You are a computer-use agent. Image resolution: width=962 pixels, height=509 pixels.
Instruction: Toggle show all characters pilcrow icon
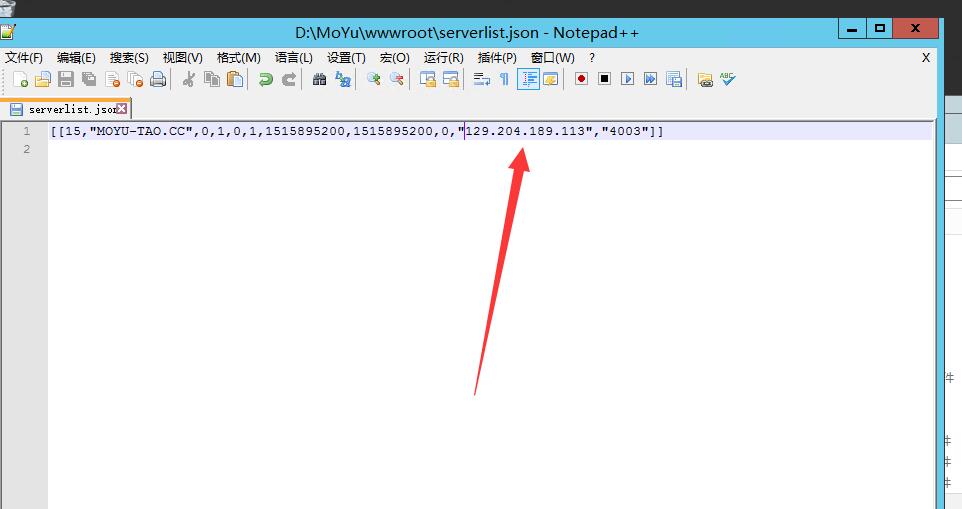(504, 79)
